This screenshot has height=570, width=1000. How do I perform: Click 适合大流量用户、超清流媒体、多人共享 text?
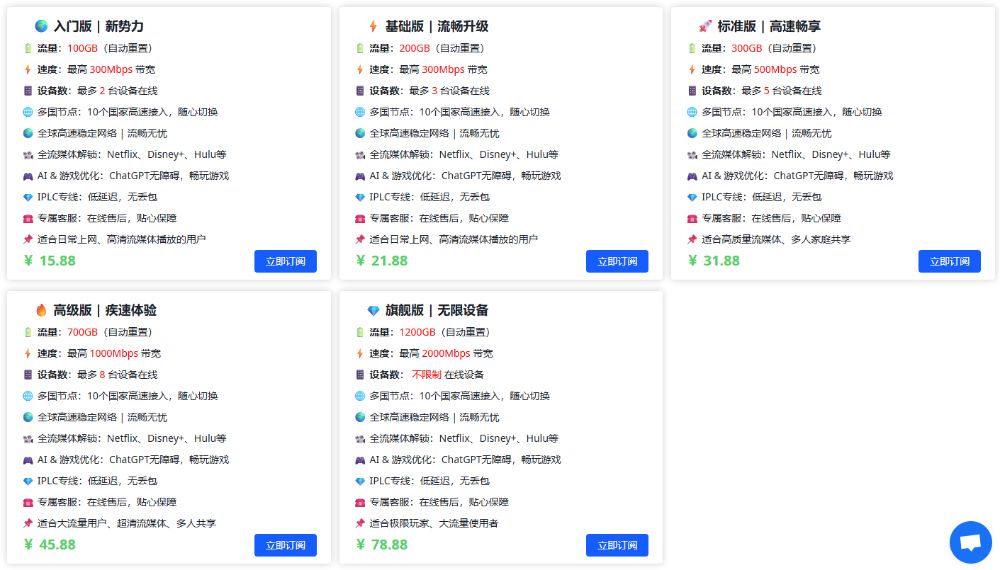[x=126, y=523]
